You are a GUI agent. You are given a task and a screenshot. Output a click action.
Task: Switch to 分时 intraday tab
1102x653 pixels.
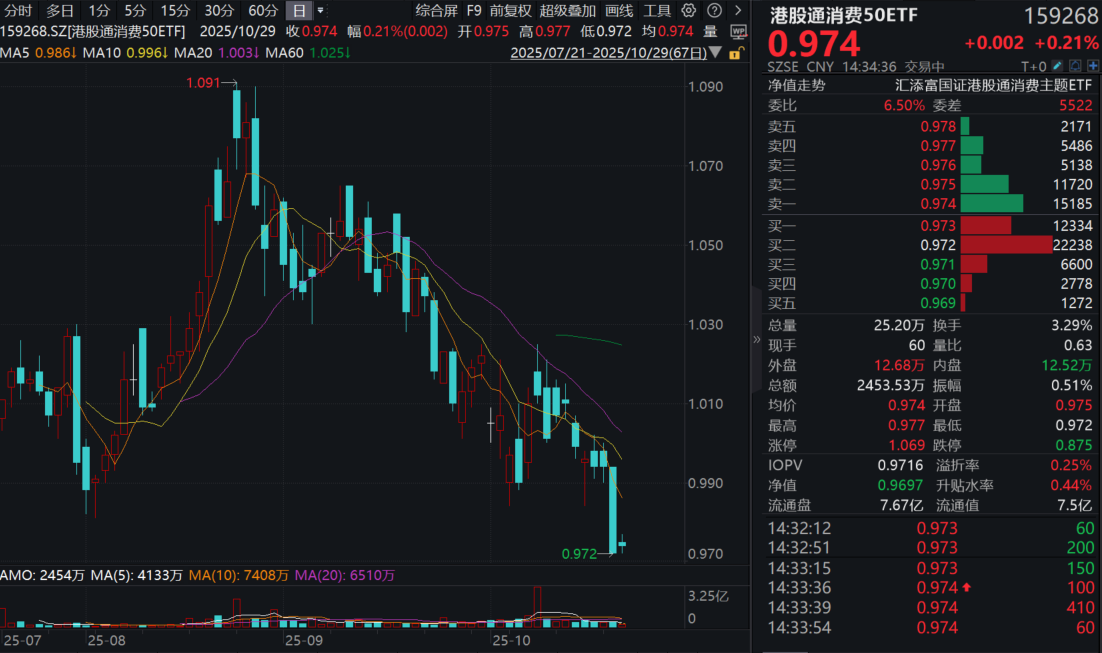pos(18,11)
